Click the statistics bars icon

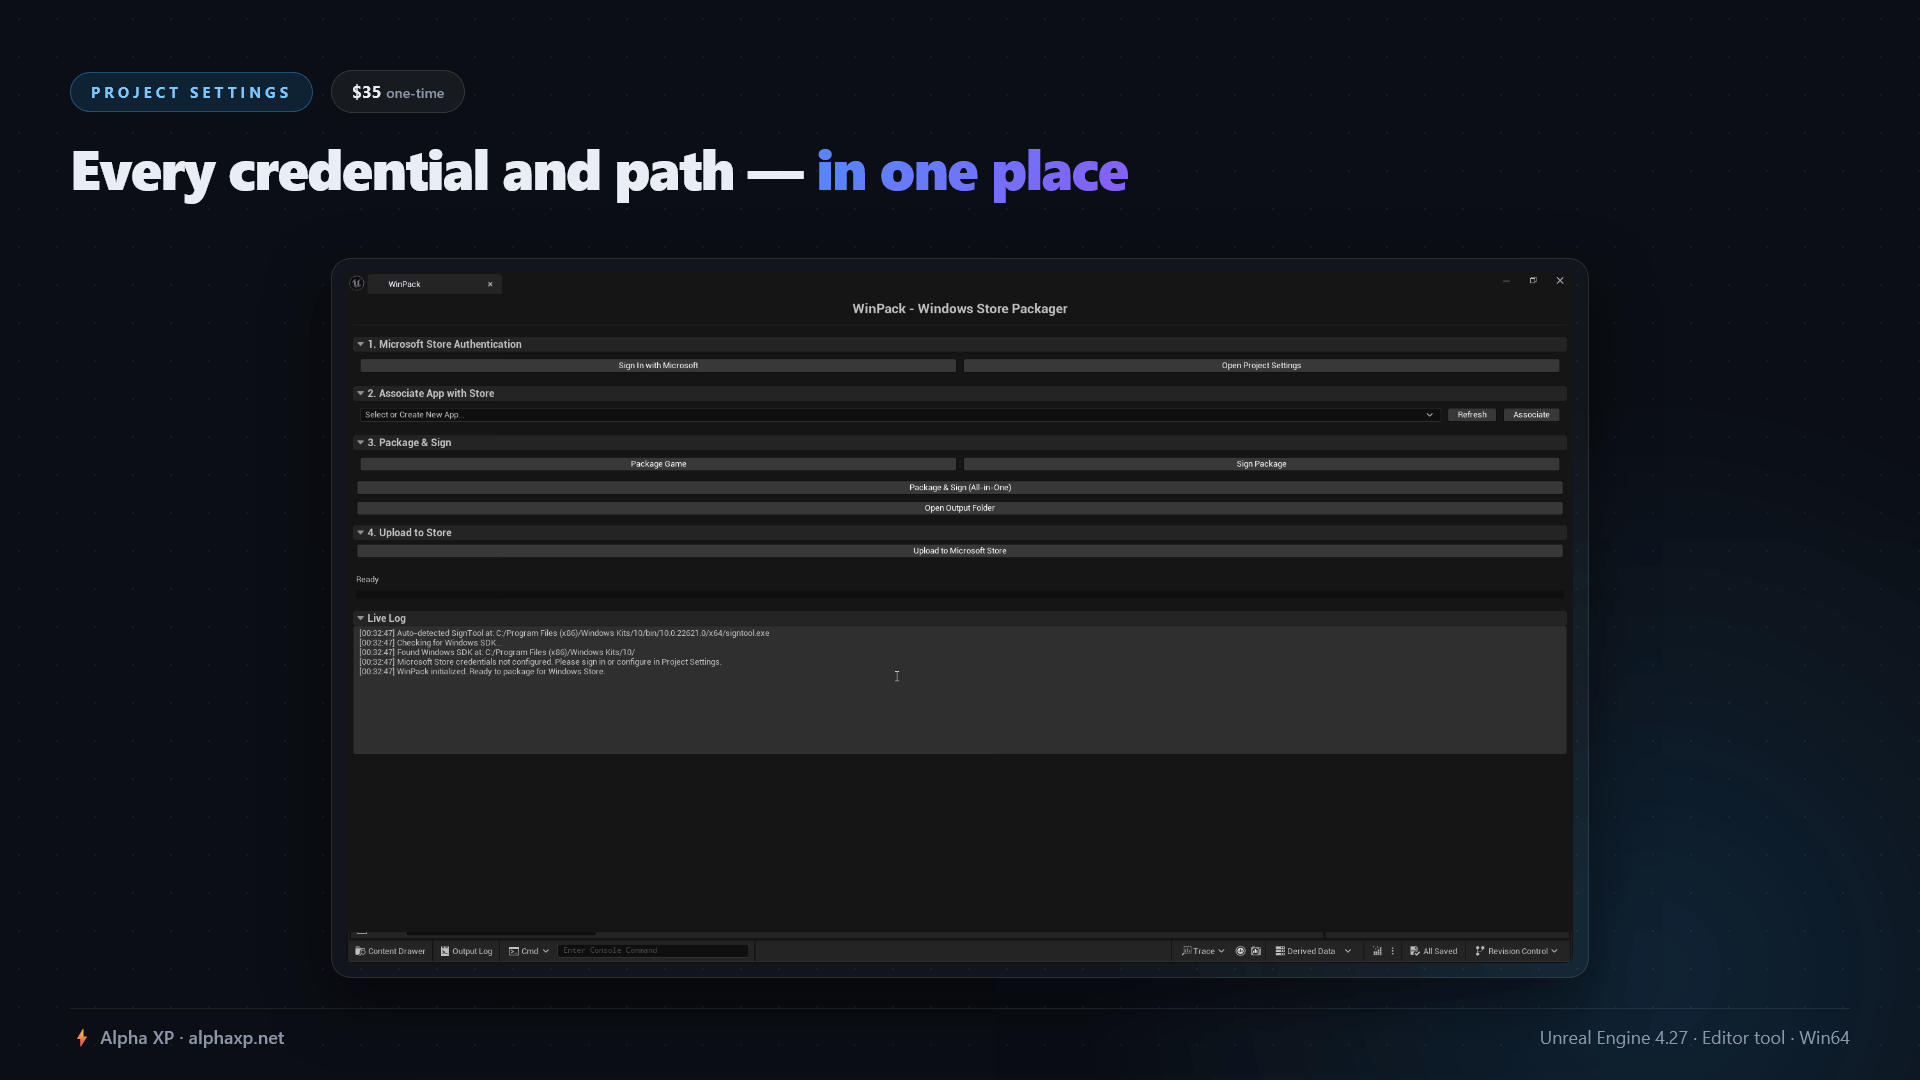point(1377,951)
